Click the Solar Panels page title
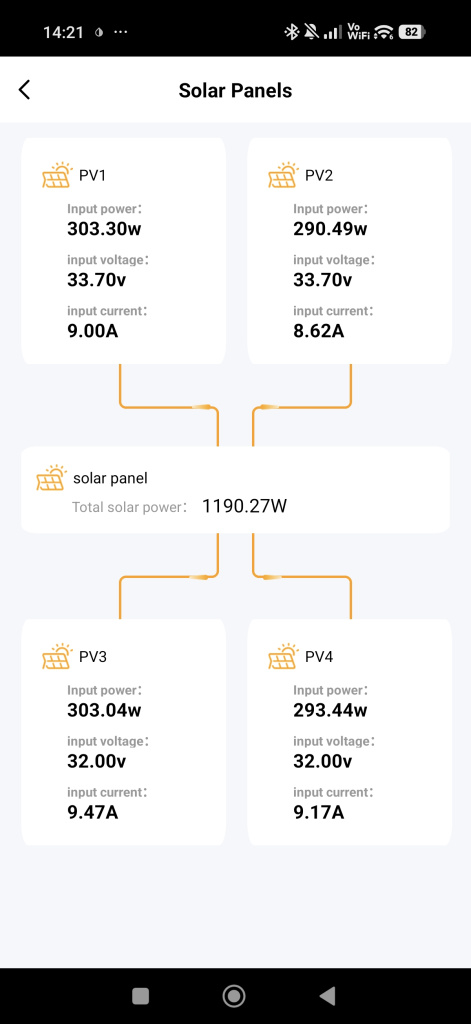 point(235,90)
